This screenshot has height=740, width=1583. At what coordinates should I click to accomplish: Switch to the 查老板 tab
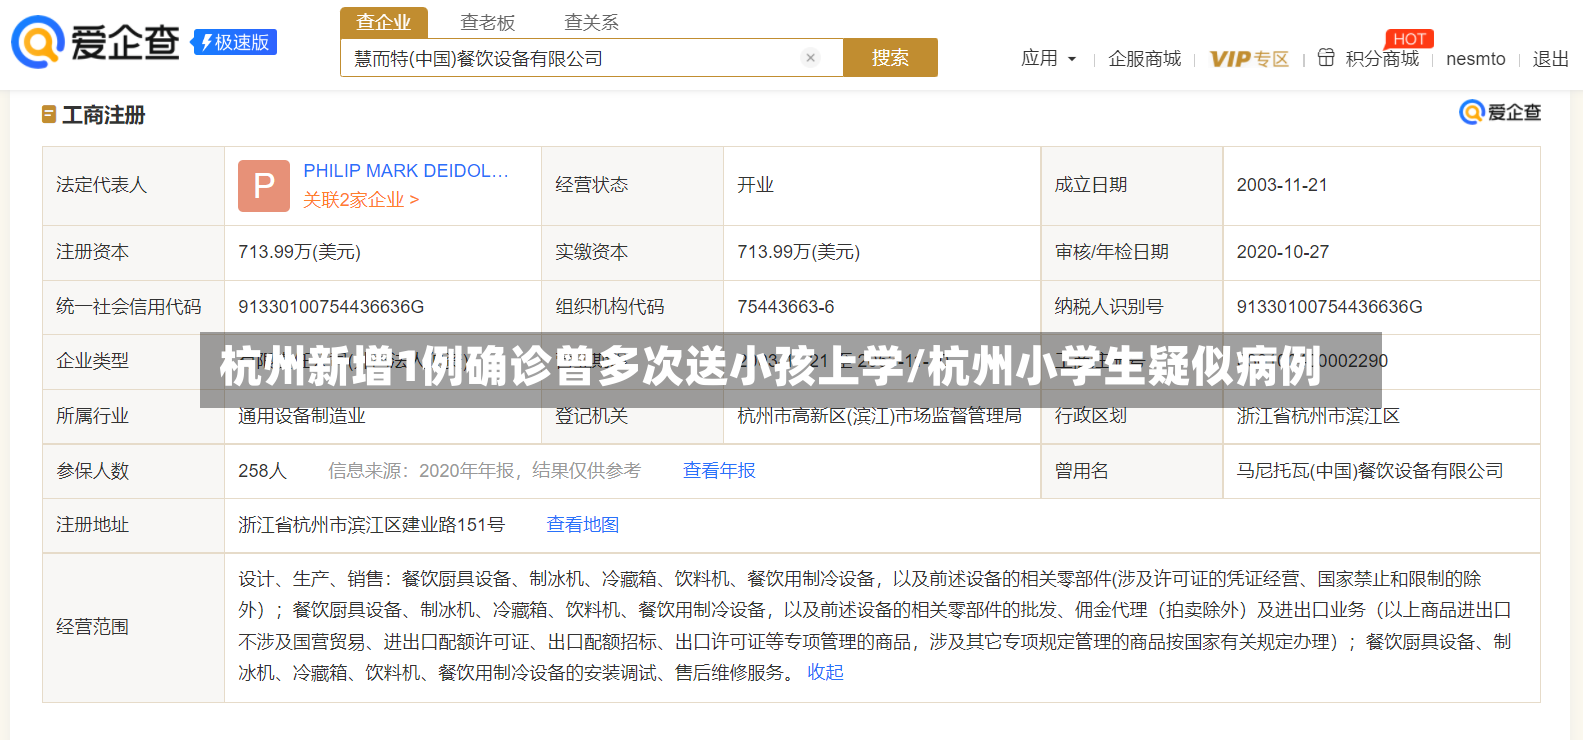[488, 22]
